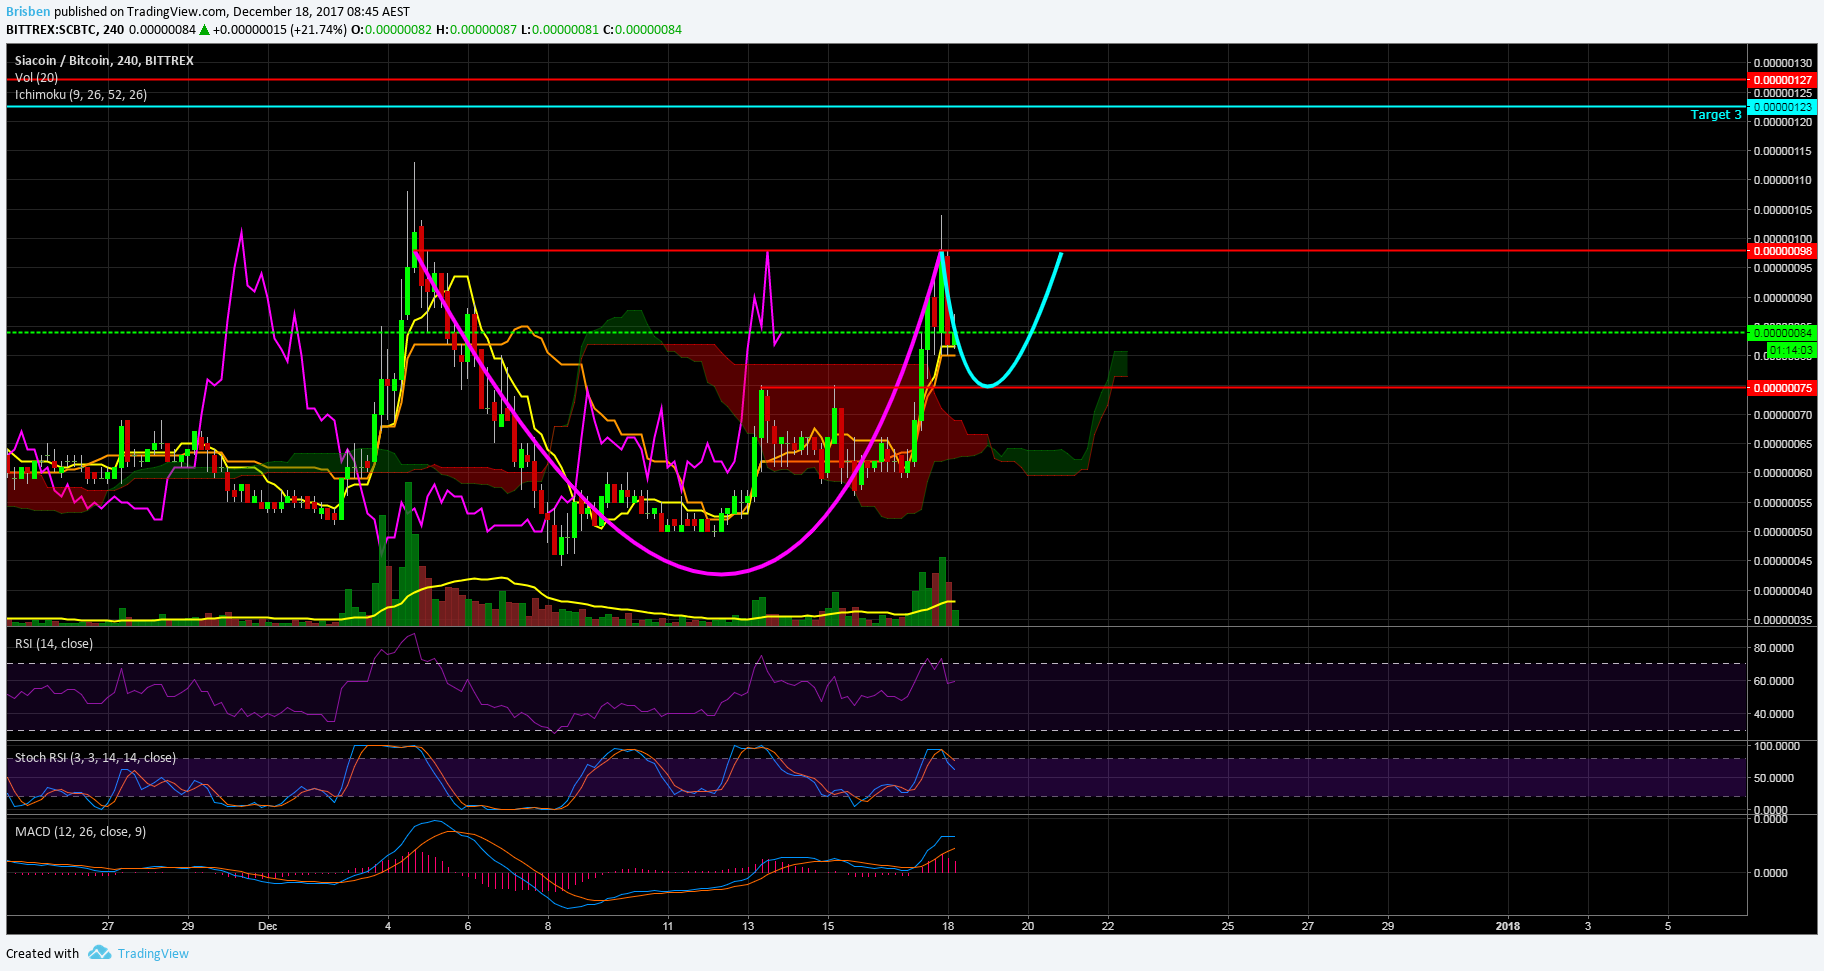The height and width of the screenshot is (971, 1824).
Task: Click the Dec label on the date axis
Action: pyautogui.click(x=267, y=926)
